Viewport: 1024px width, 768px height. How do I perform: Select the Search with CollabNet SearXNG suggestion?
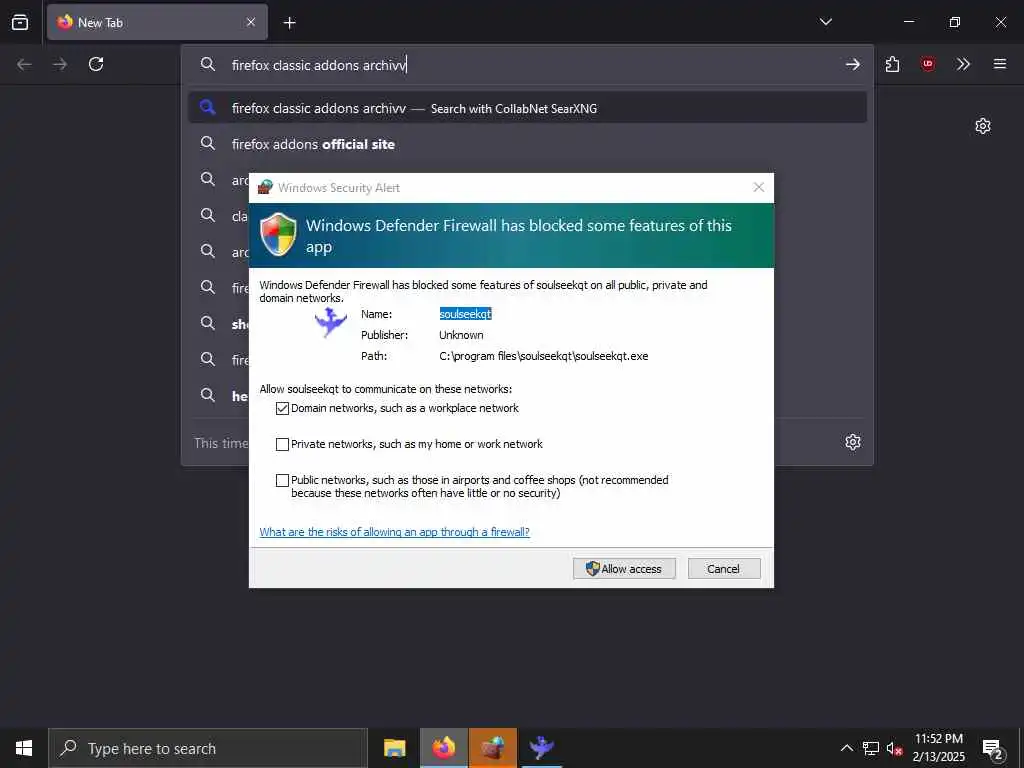pyautogui.click(x=527, y=108)
